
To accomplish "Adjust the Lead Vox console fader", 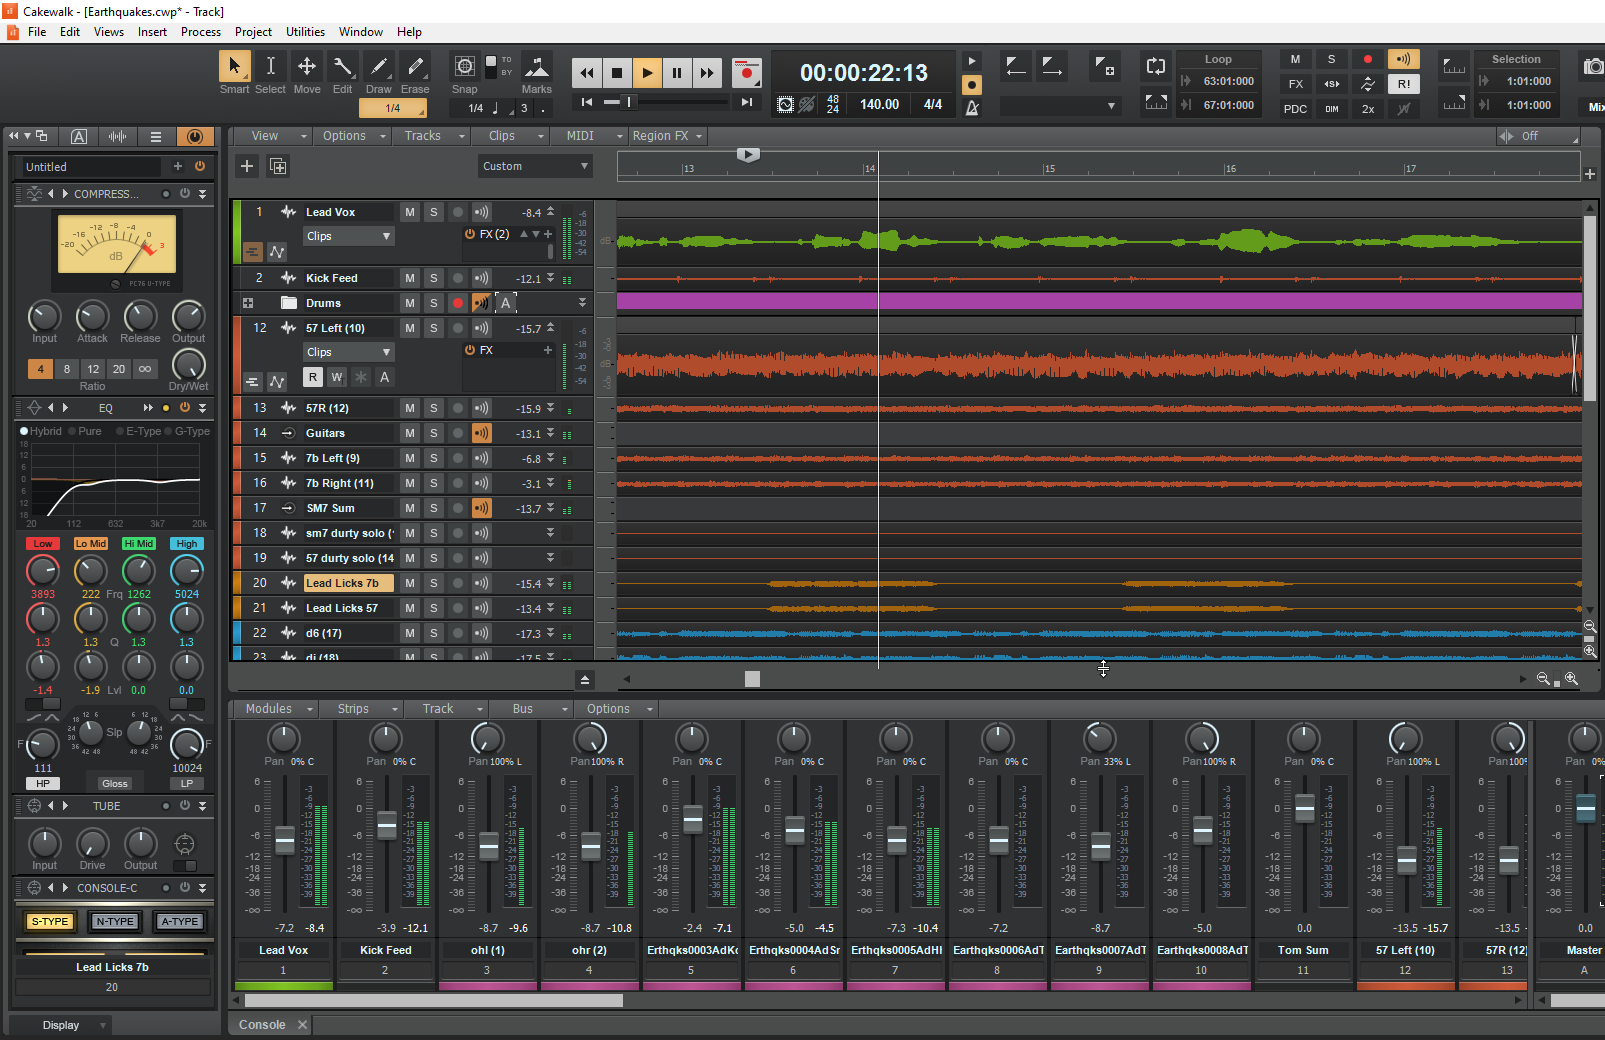I will pos(285,841).
